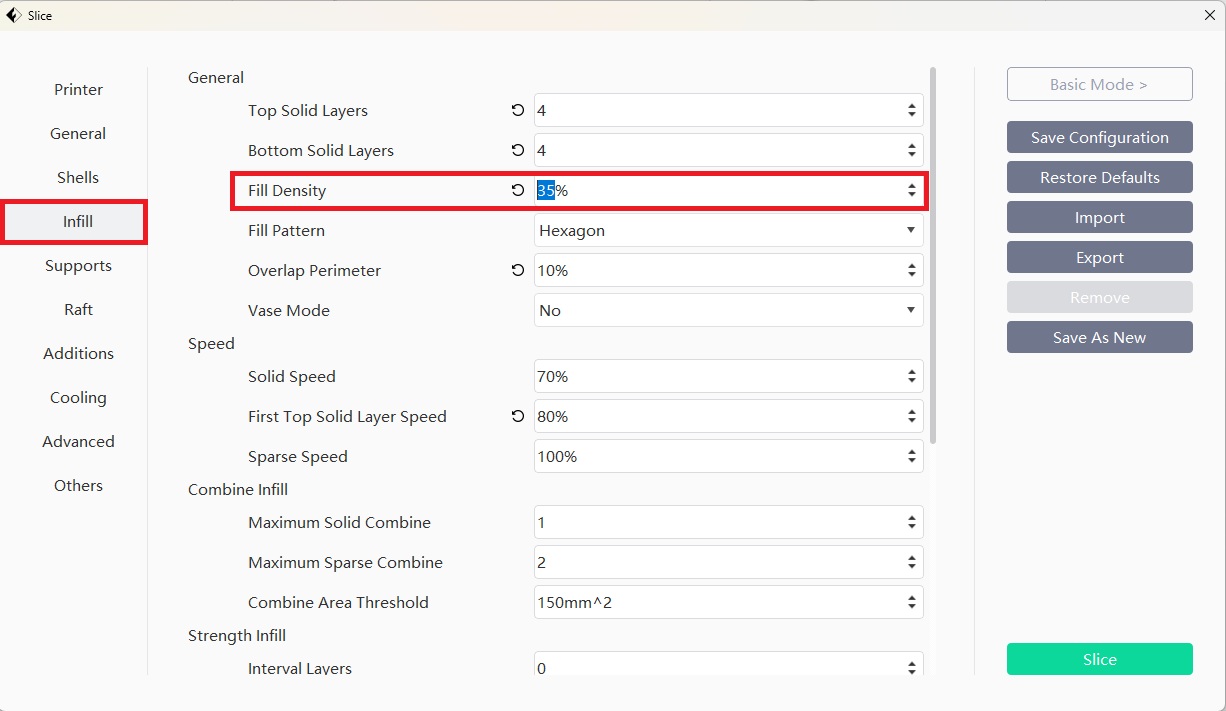Click the Save Configuration button
The image size is (1226, 711).
(1099, 138)
